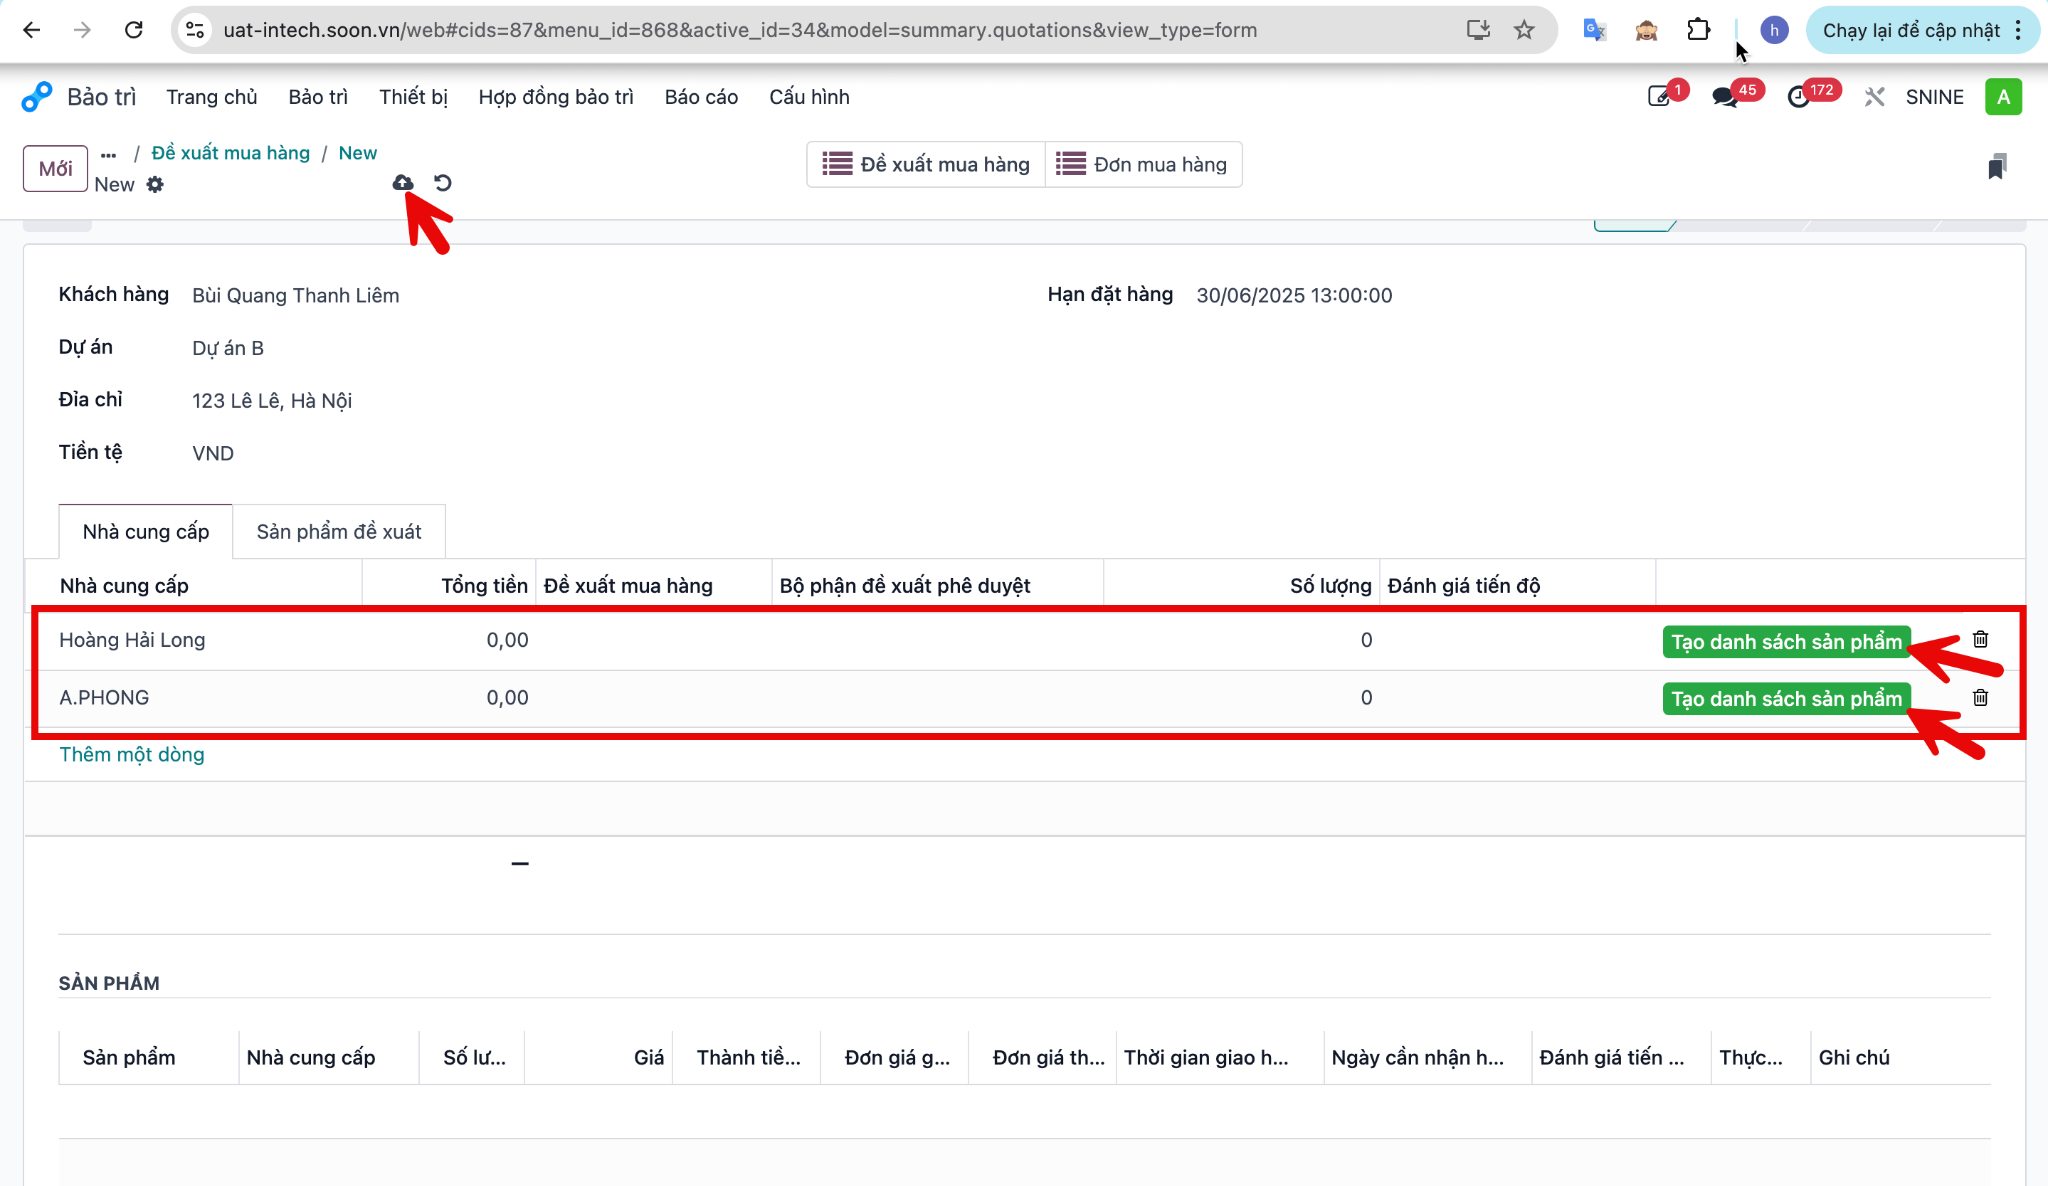2048x1186 pixels.
Task: Click Thêm một dòng link
Action: point(132,755)
